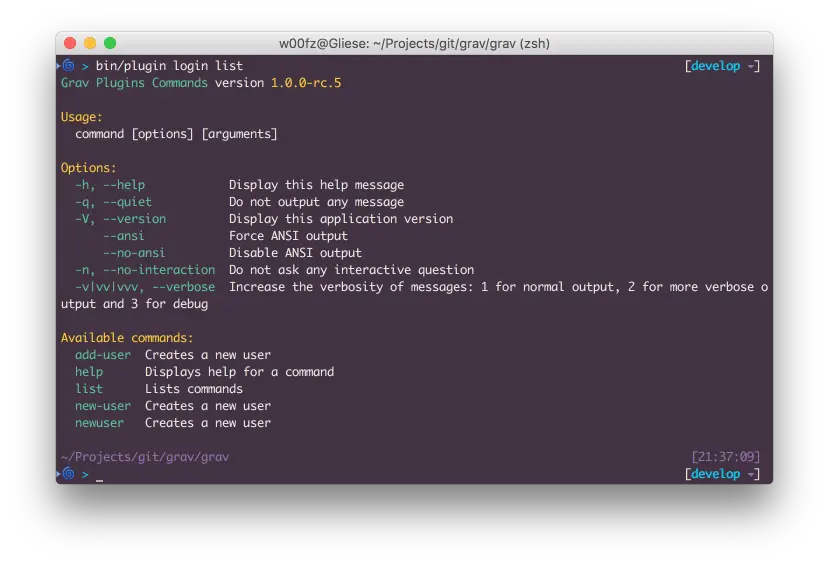Zoom the terminal with green button

click(110, 43)
